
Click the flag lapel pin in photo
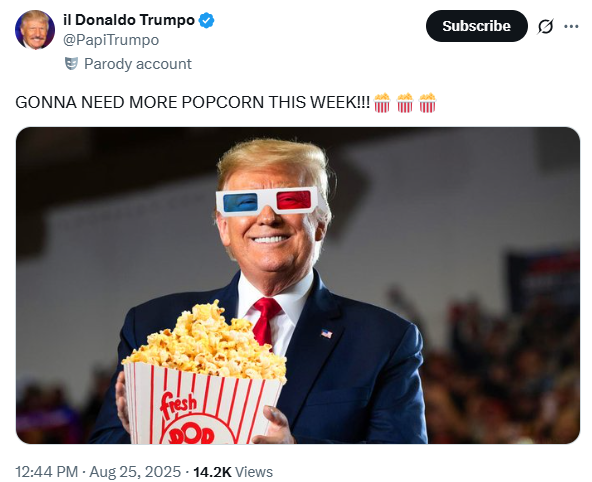(x=327, y=334)
